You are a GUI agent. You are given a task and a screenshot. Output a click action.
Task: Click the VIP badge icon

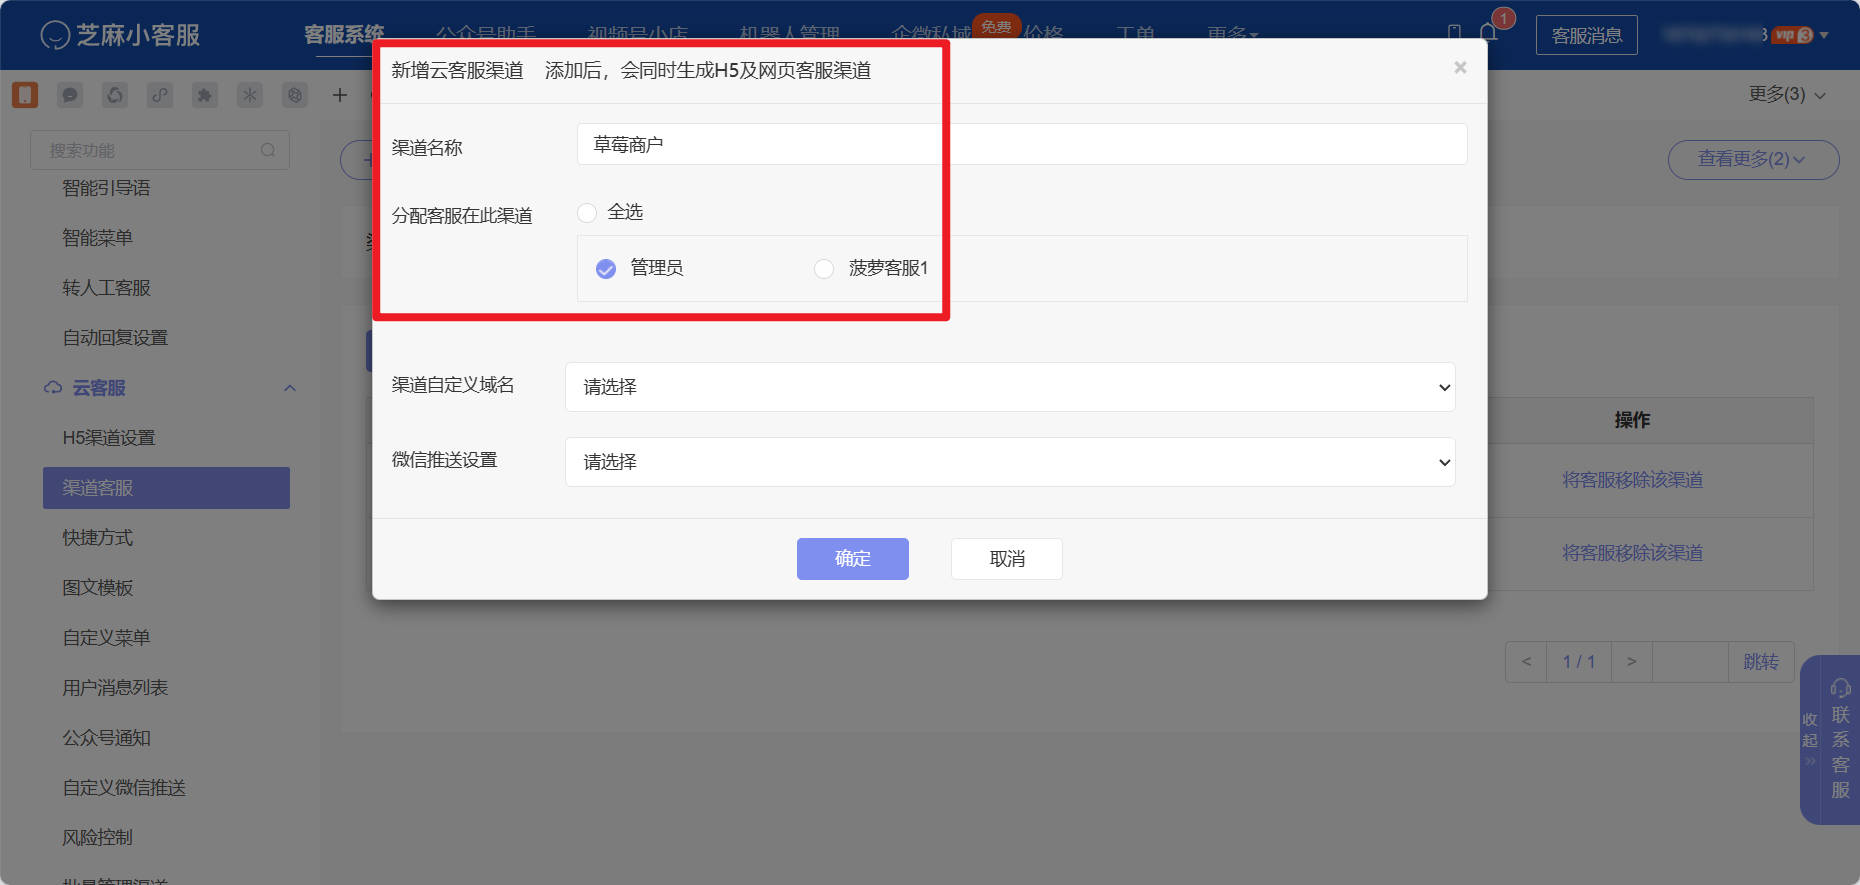tap(1793, 35)
